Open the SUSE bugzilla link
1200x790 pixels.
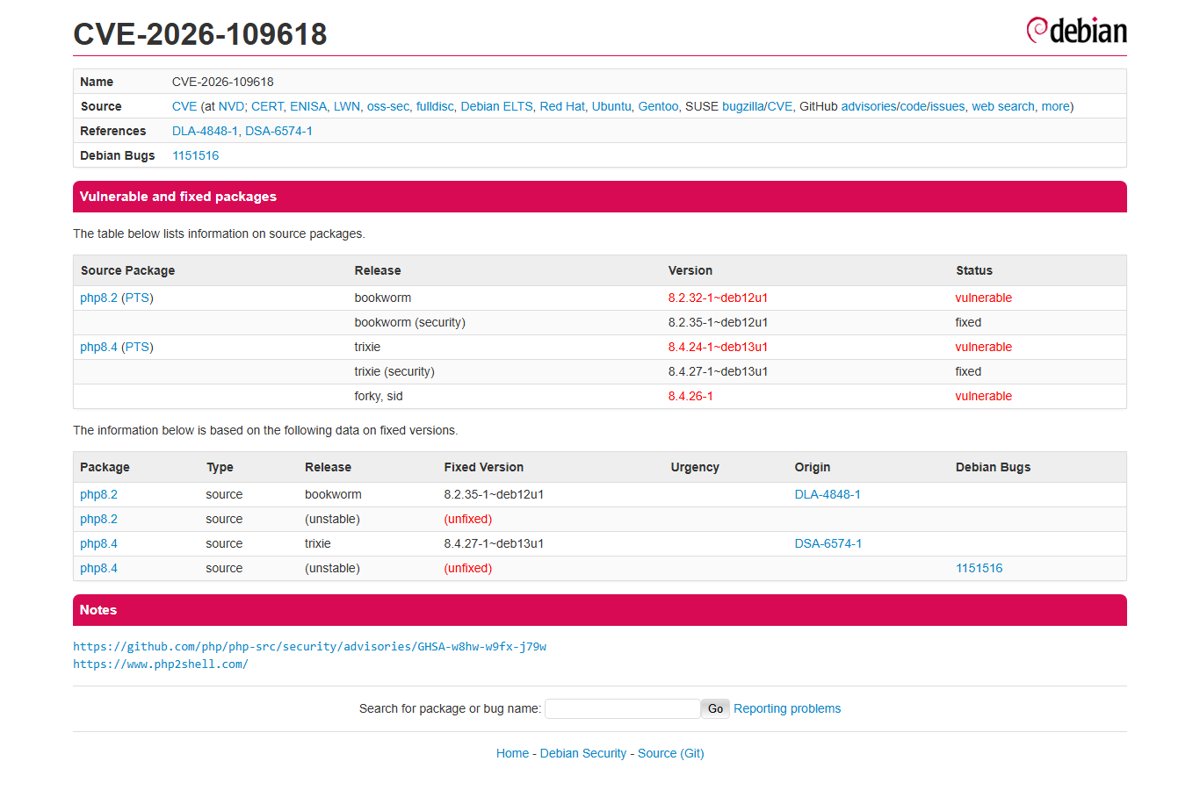[742, 106]
